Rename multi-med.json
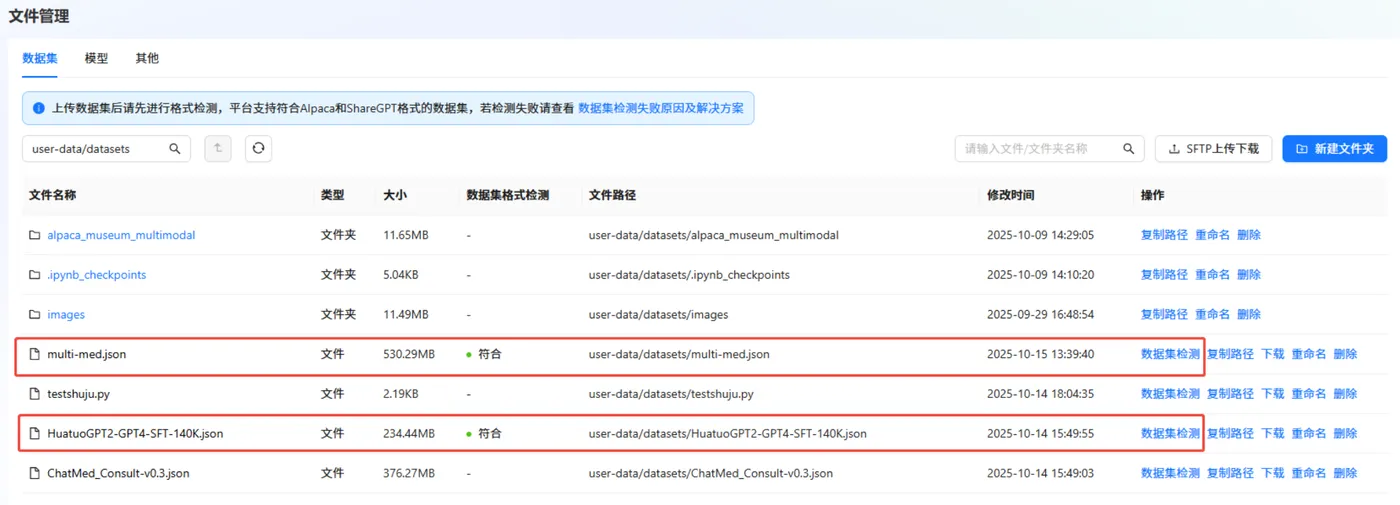This screenshot has width=1400, height=505. coord(1308,354)
